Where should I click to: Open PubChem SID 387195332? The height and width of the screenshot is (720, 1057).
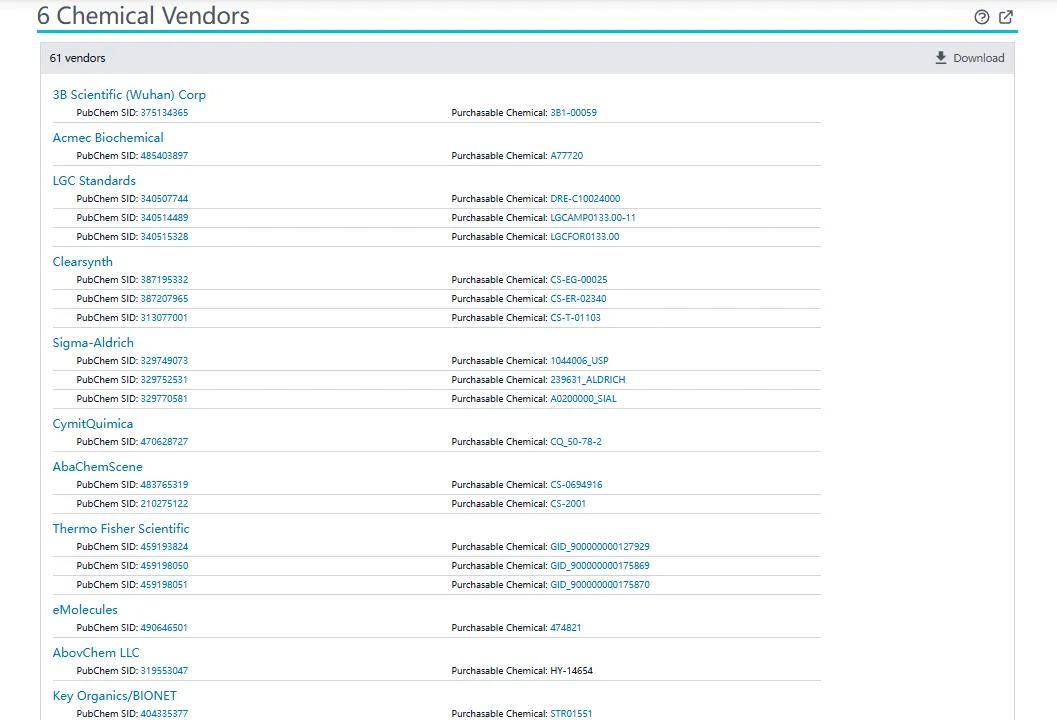click(164, 280)
